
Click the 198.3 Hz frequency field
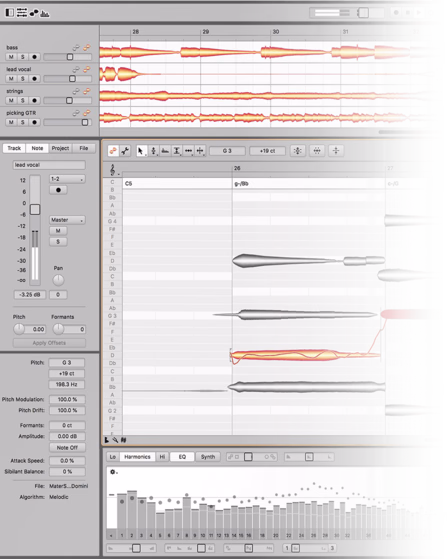(67, 384)
